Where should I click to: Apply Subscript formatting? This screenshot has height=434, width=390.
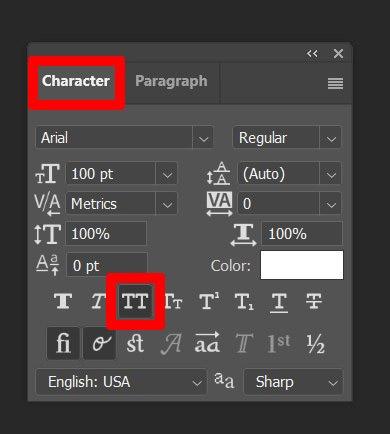[x=244, y=302]
